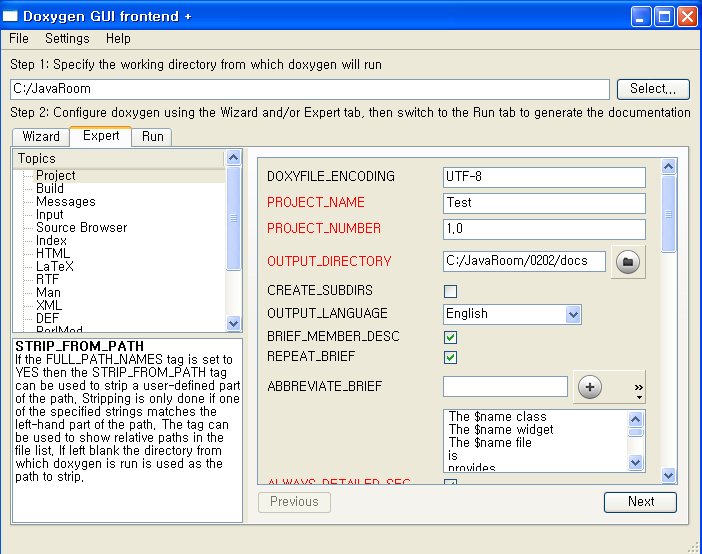This screenshot has width=702, height=554.
Task: Select the Project topic in the tree
Action: click(56, 176)
